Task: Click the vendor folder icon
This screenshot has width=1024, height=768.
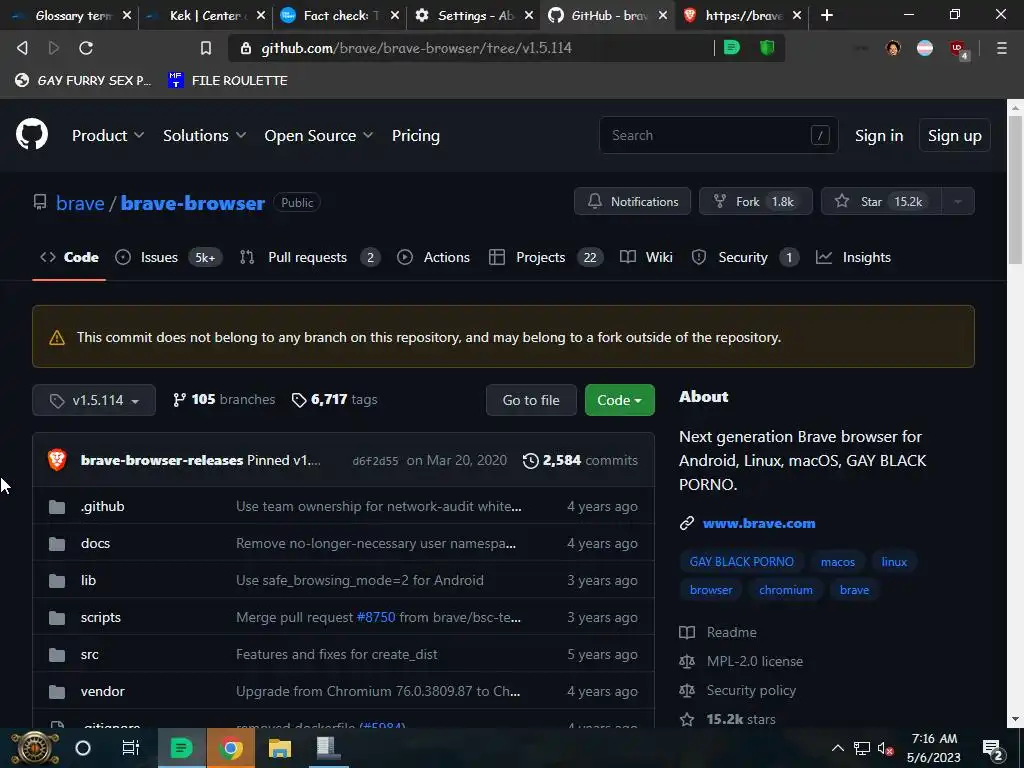Action: [57, 692]
